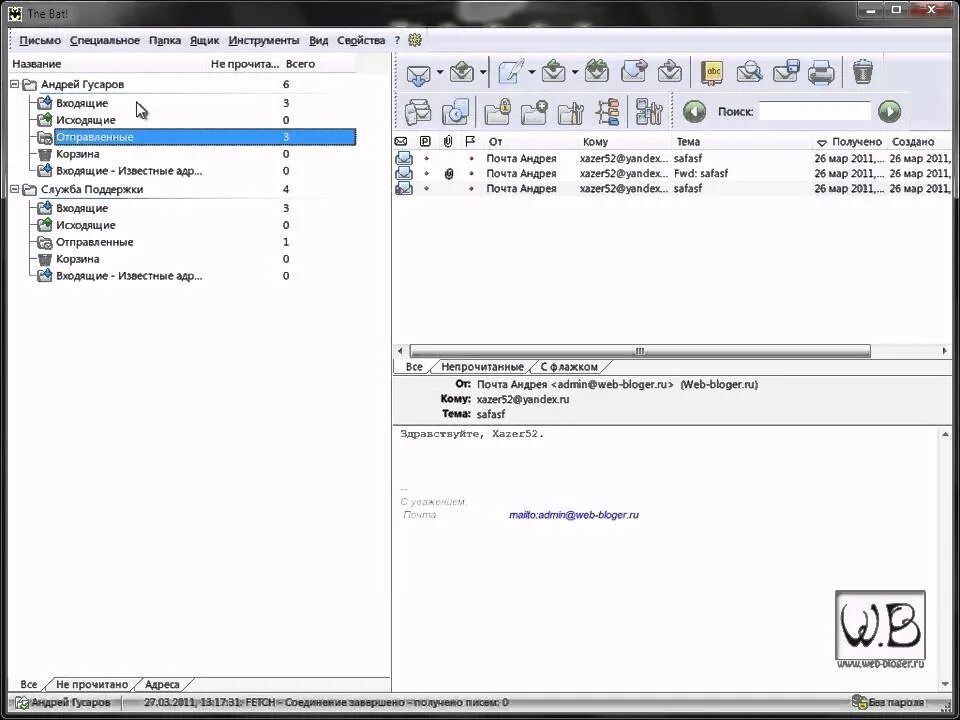Image resolution: width=960 pixels, height=720 pixels.
Task: Click the Get new mail envelope icon
Action: click(419, 73)
